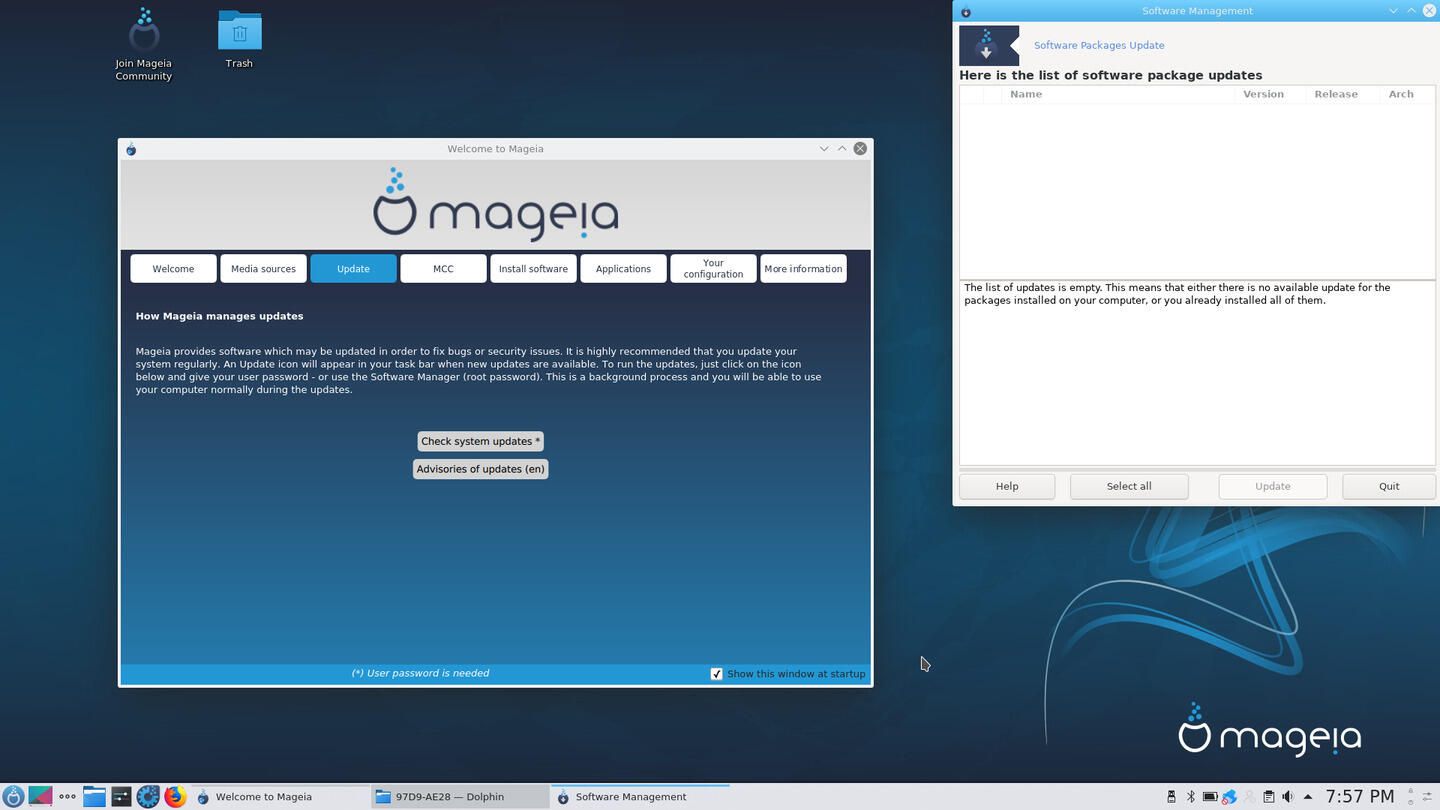Click the removable USB device tray icon

(x=1171, y=797)
